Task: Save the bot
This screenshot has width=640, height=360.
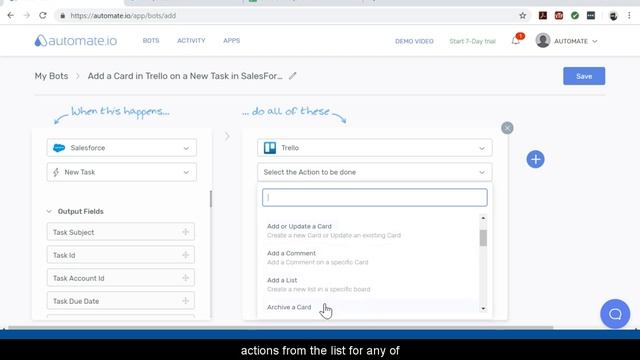Action: click(x=584, y=76)
